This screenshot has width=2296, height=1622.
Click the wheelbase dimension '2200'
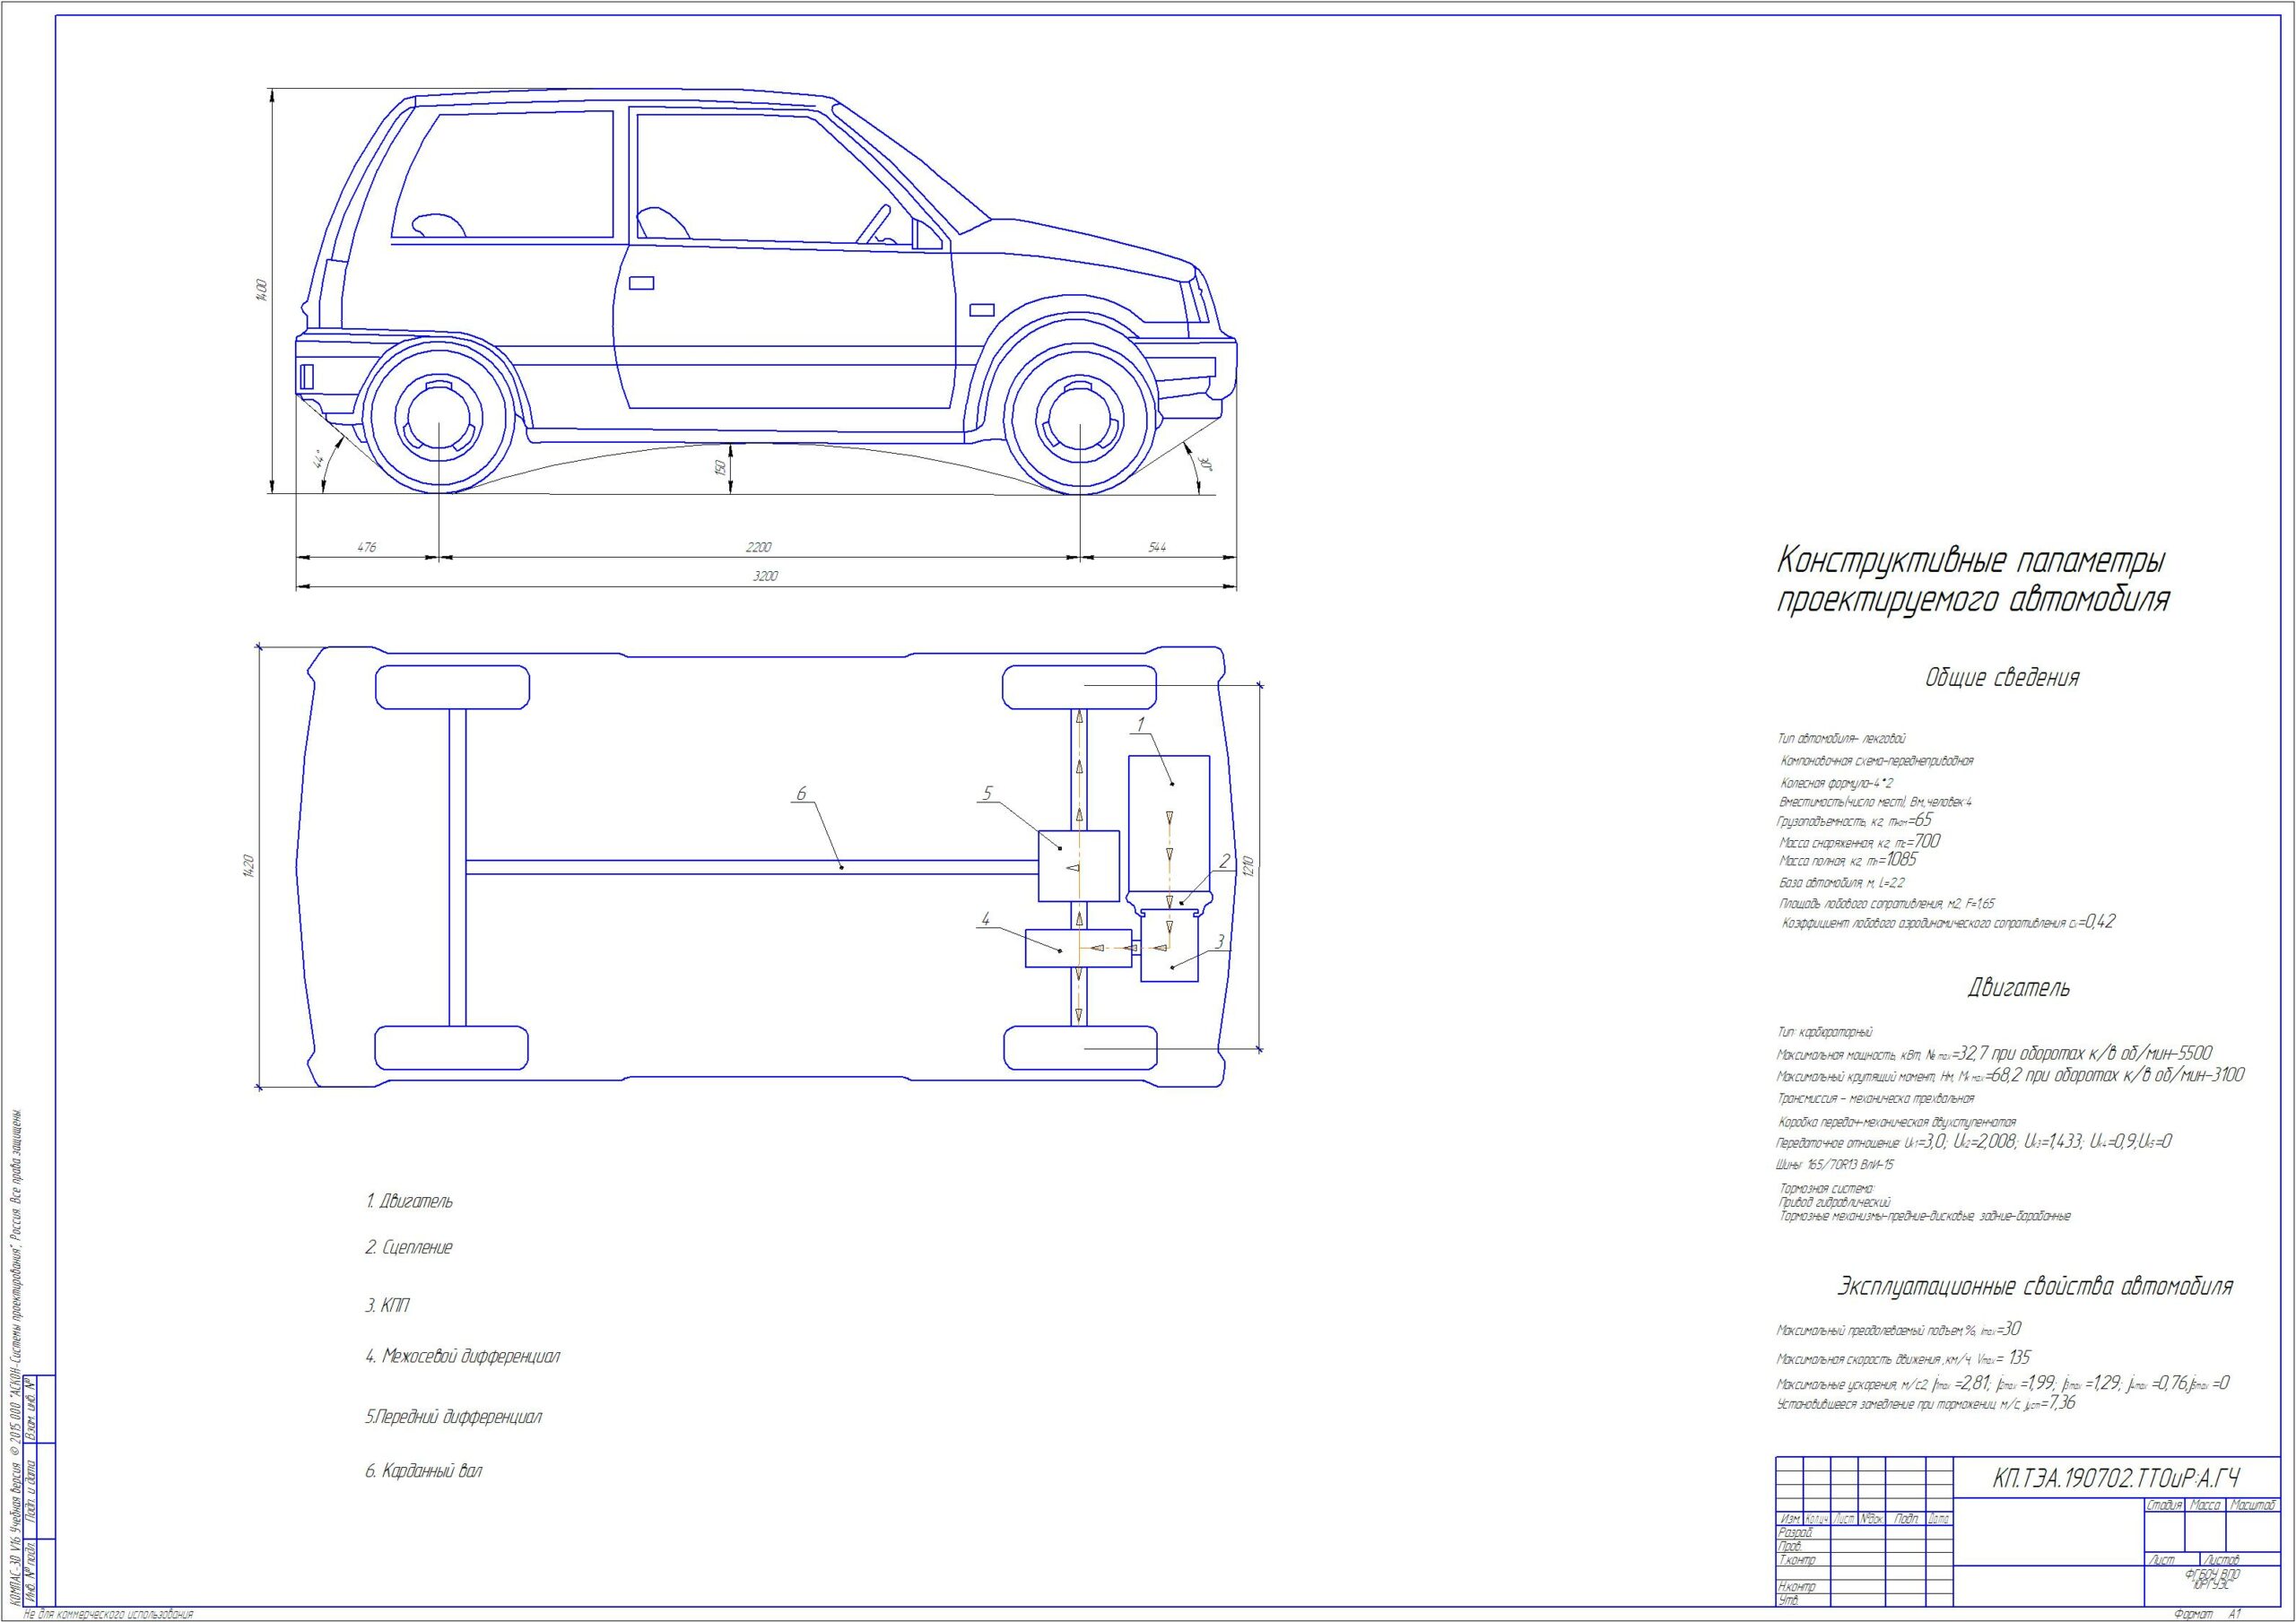click(x=759, y=547)
